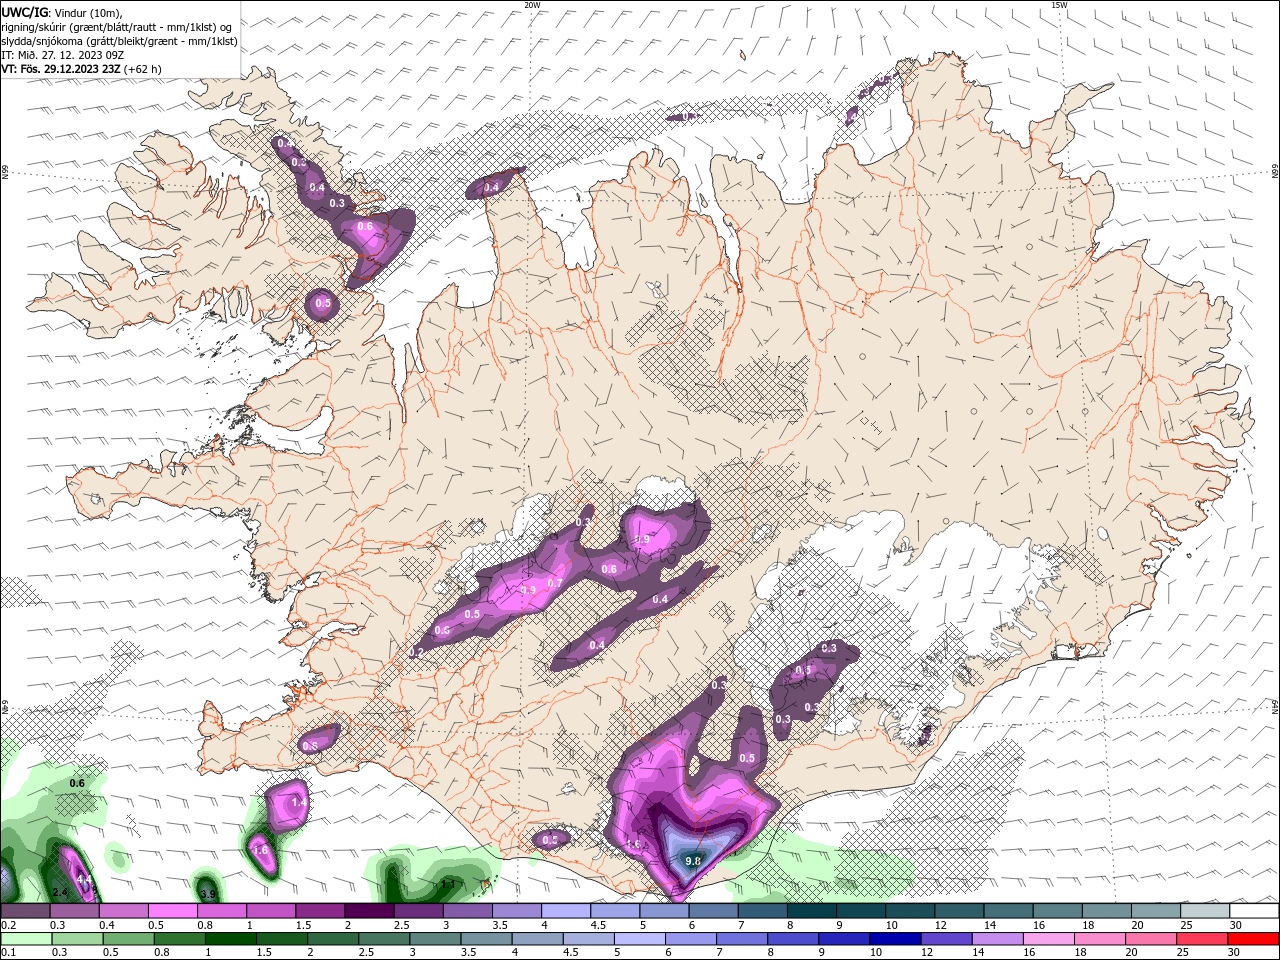Click the 9.8 peak precipitation value on map
The height and width of the screenshot is (960, 1280).
[693, 860]
